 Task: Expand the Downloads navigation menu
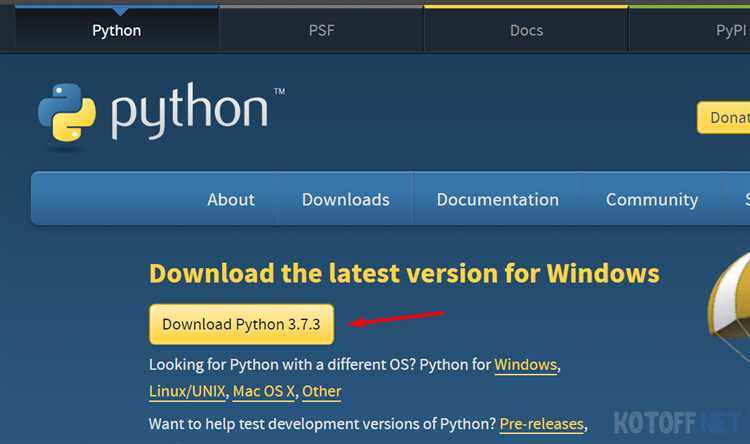346,199
